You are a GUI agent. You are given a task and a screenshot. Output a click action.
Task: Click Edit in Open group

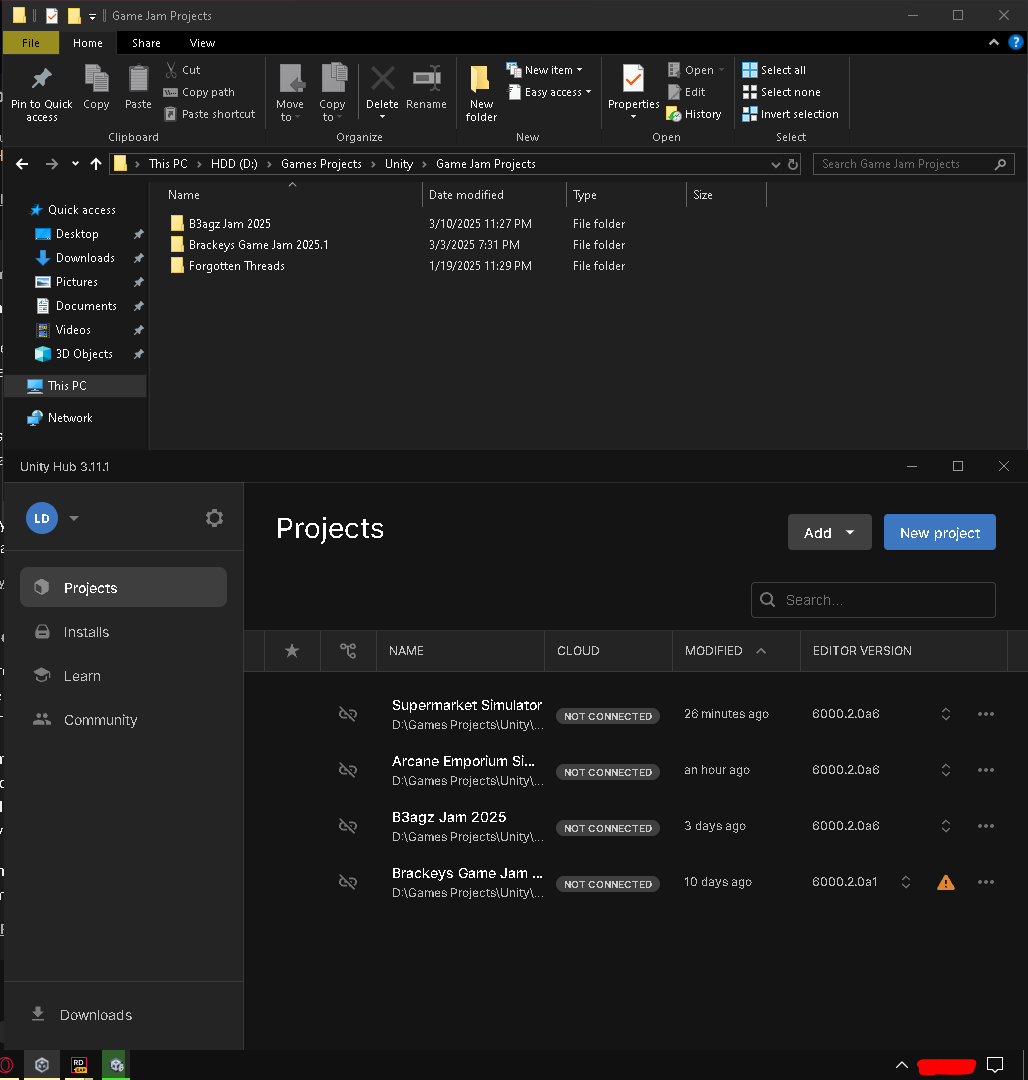coord(686,92)
